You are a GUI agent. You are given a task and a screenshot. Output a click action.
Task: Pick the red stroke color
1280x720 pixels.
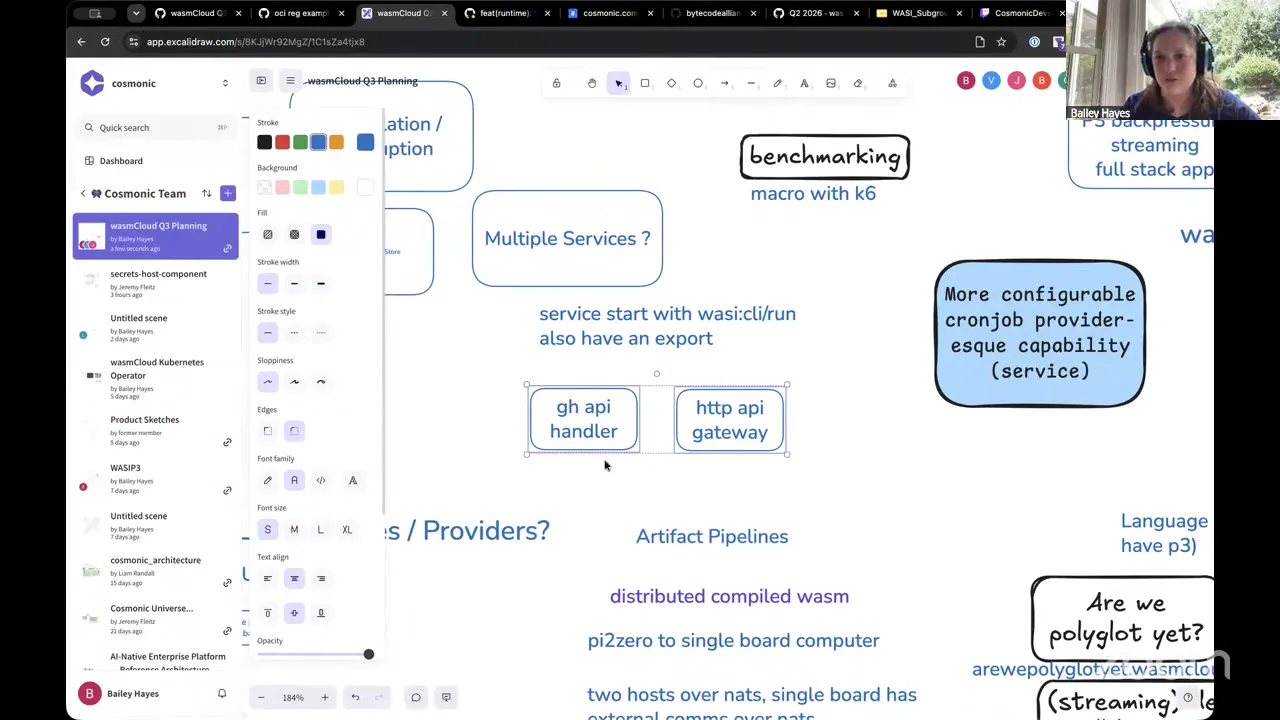coord(282,143)
